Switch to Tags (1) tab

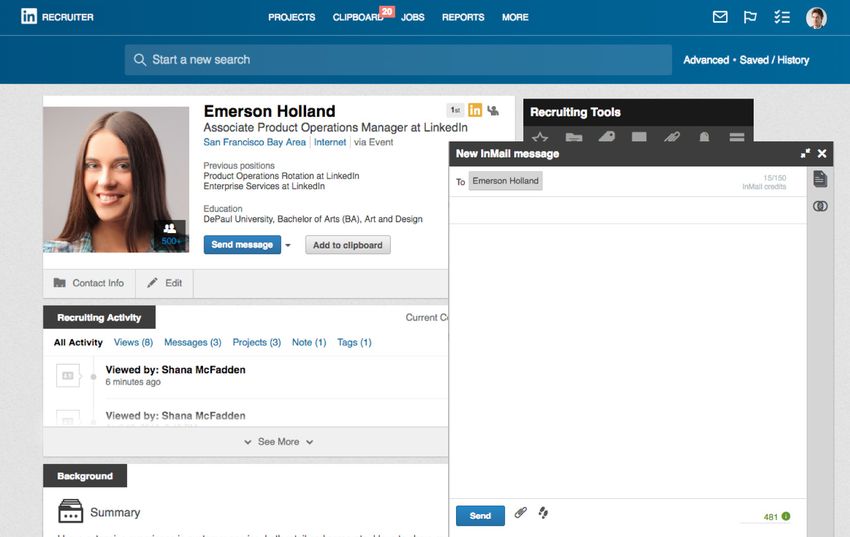point(355,342)
